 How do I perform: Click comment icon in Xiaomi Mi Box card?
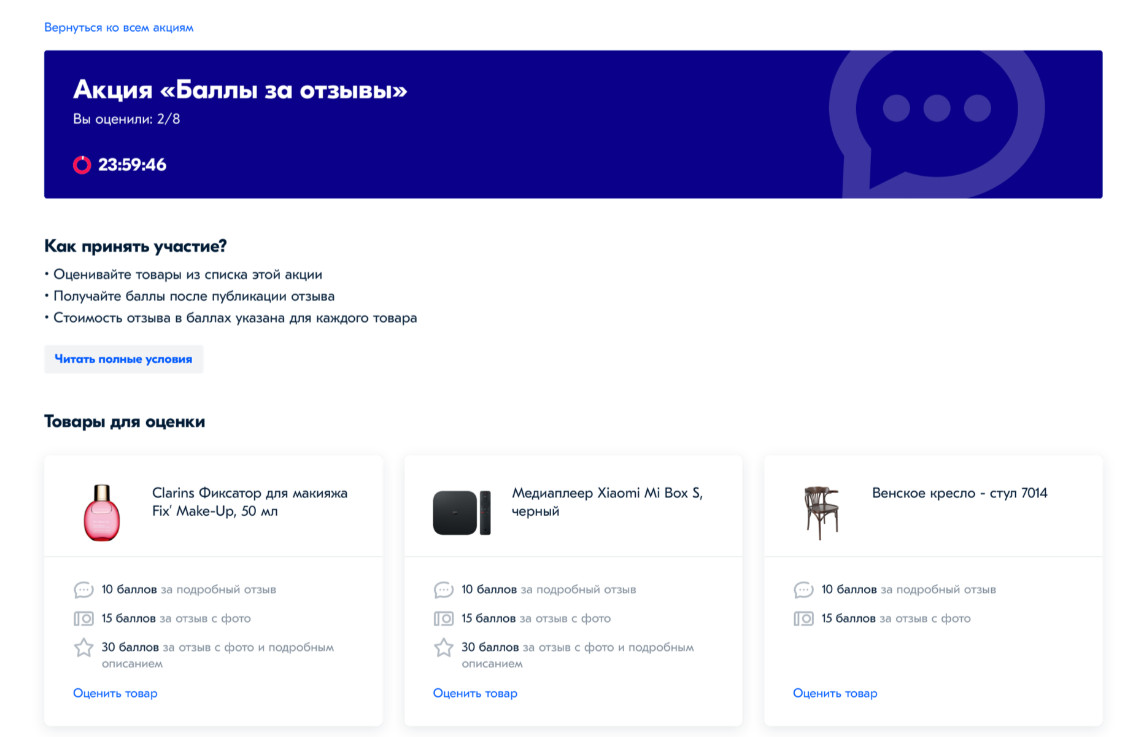click(x=444, y=590)
